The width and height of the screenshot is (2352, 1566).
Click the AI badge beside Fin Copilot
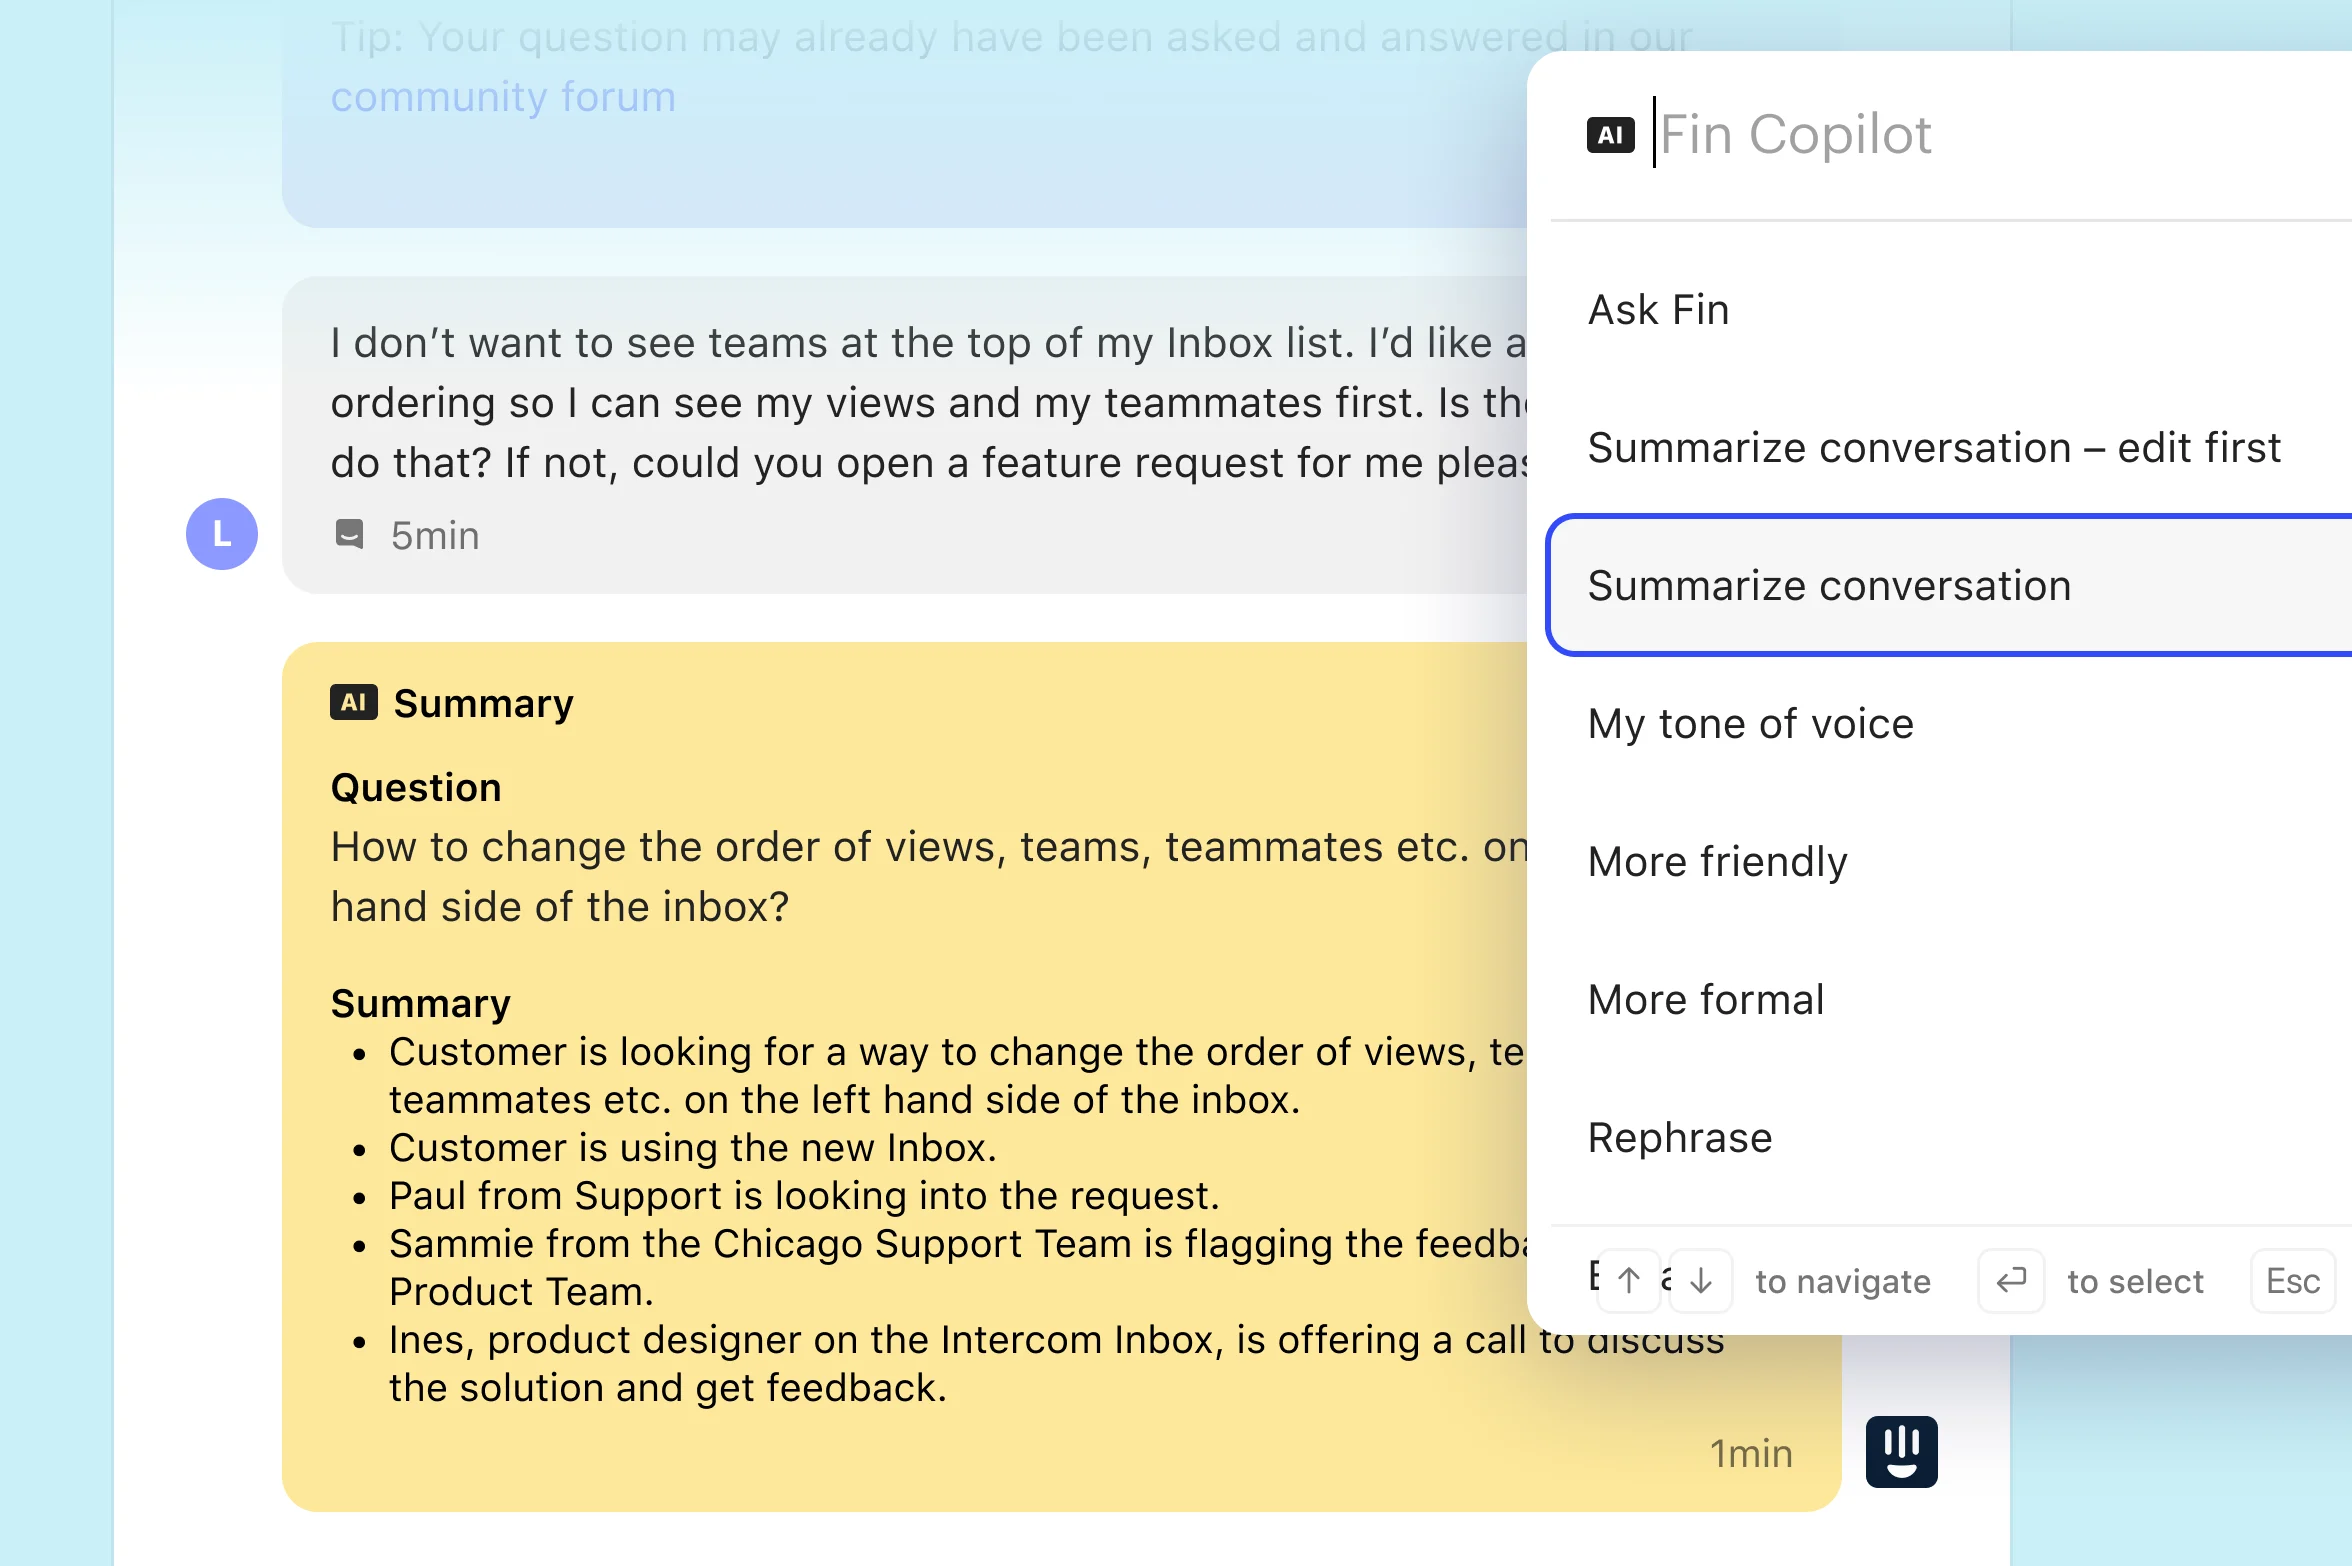point(1610,135)
